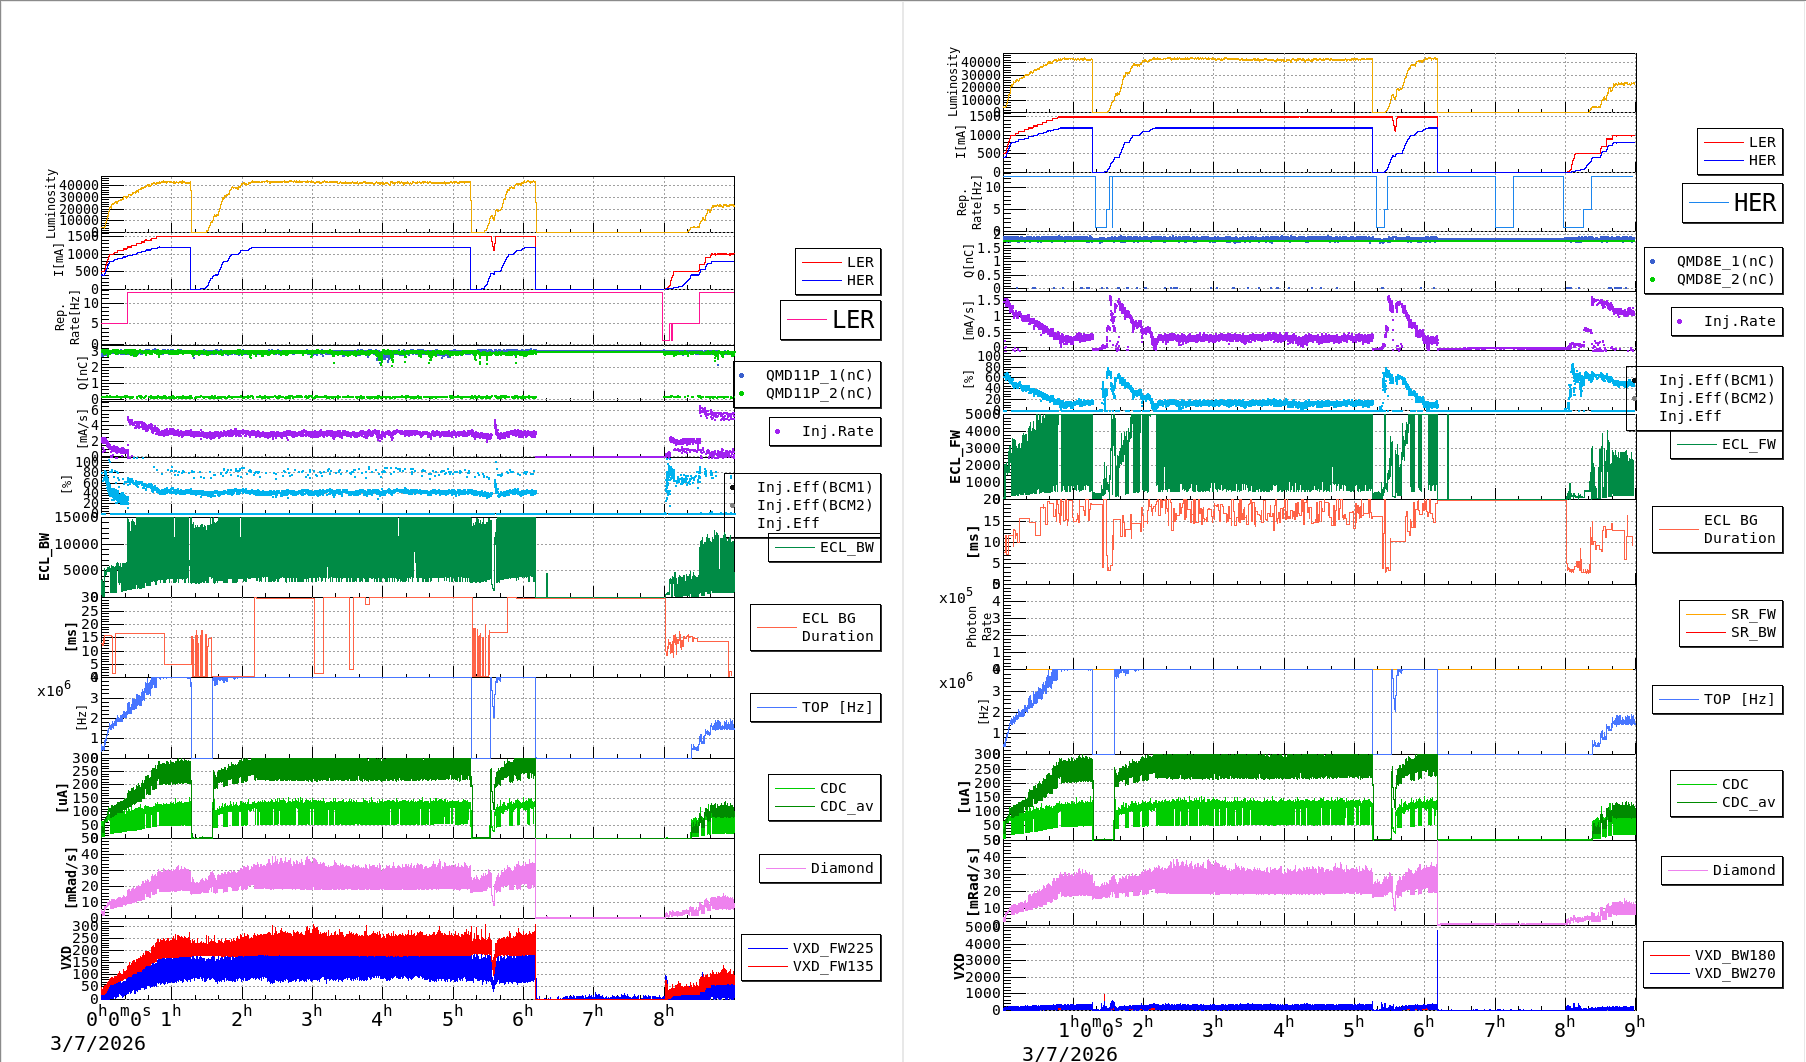Screen dimensions: 1806x1062
Task: Click the ECL_BW y-axis title
Action: pos(44,556)
